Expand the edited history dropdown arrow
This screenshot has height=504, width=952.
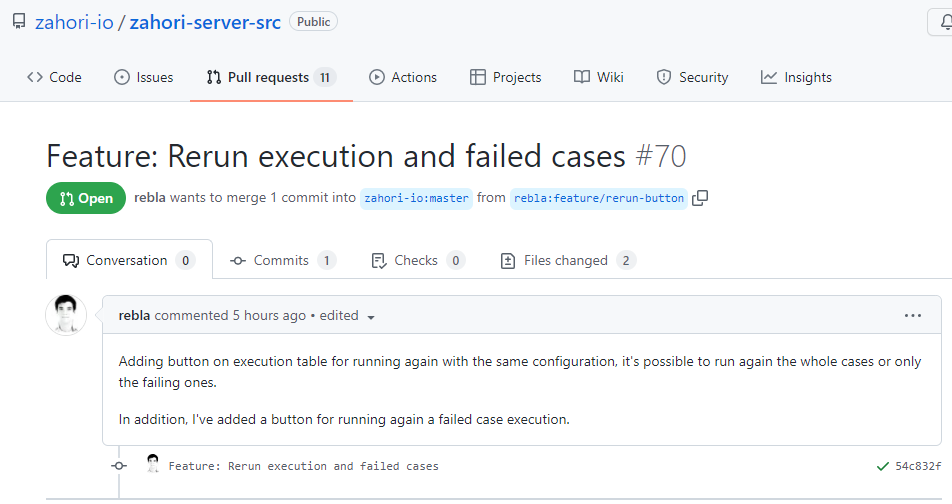pyautogui.click(x=371, y=317)
